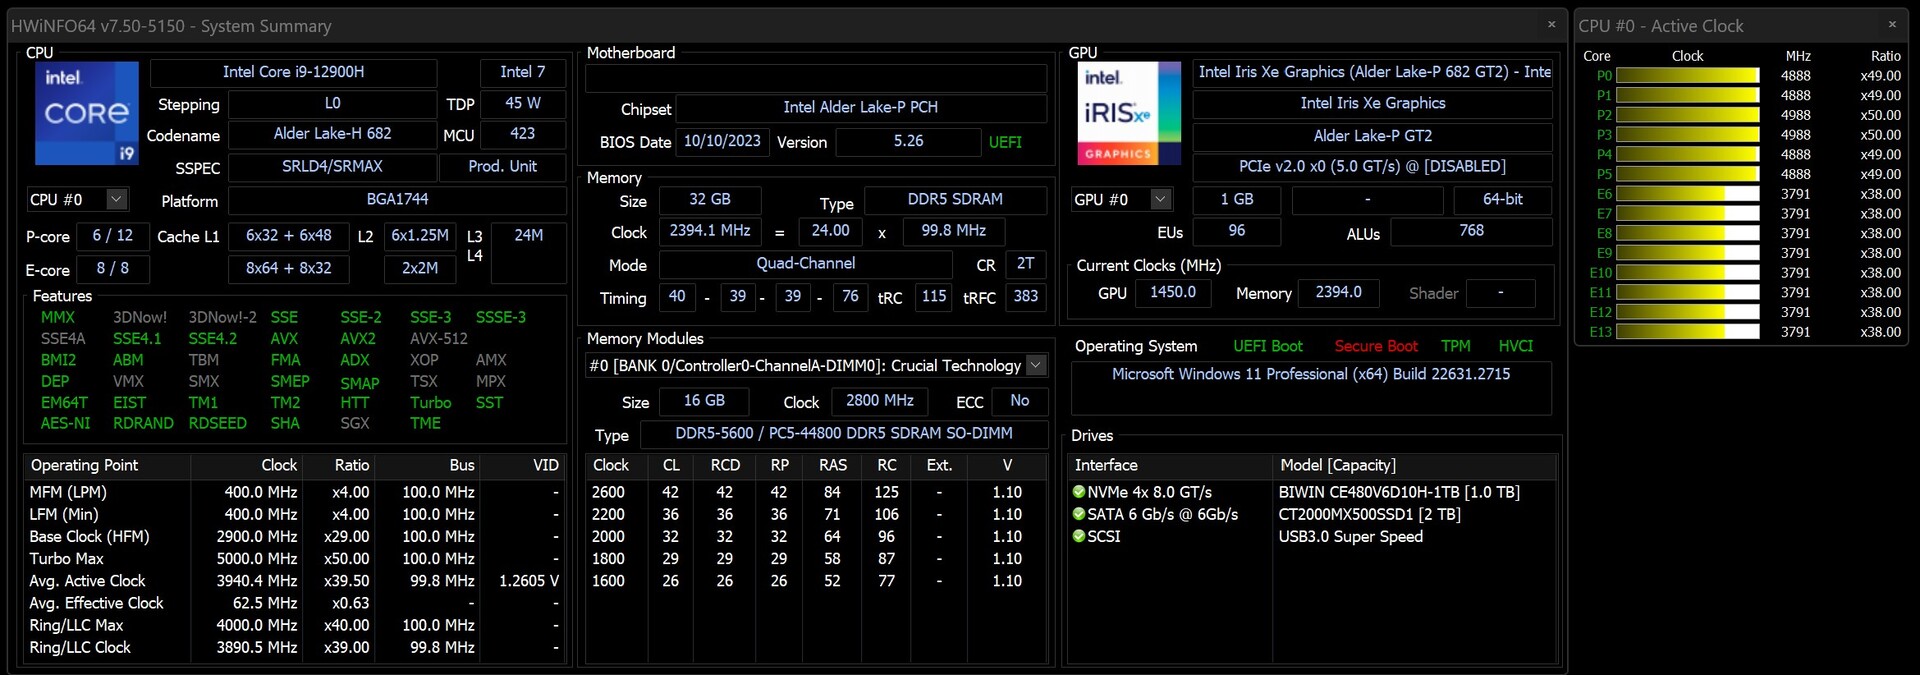Click the Quad-Channel memory mode field

tap(805, 264)
